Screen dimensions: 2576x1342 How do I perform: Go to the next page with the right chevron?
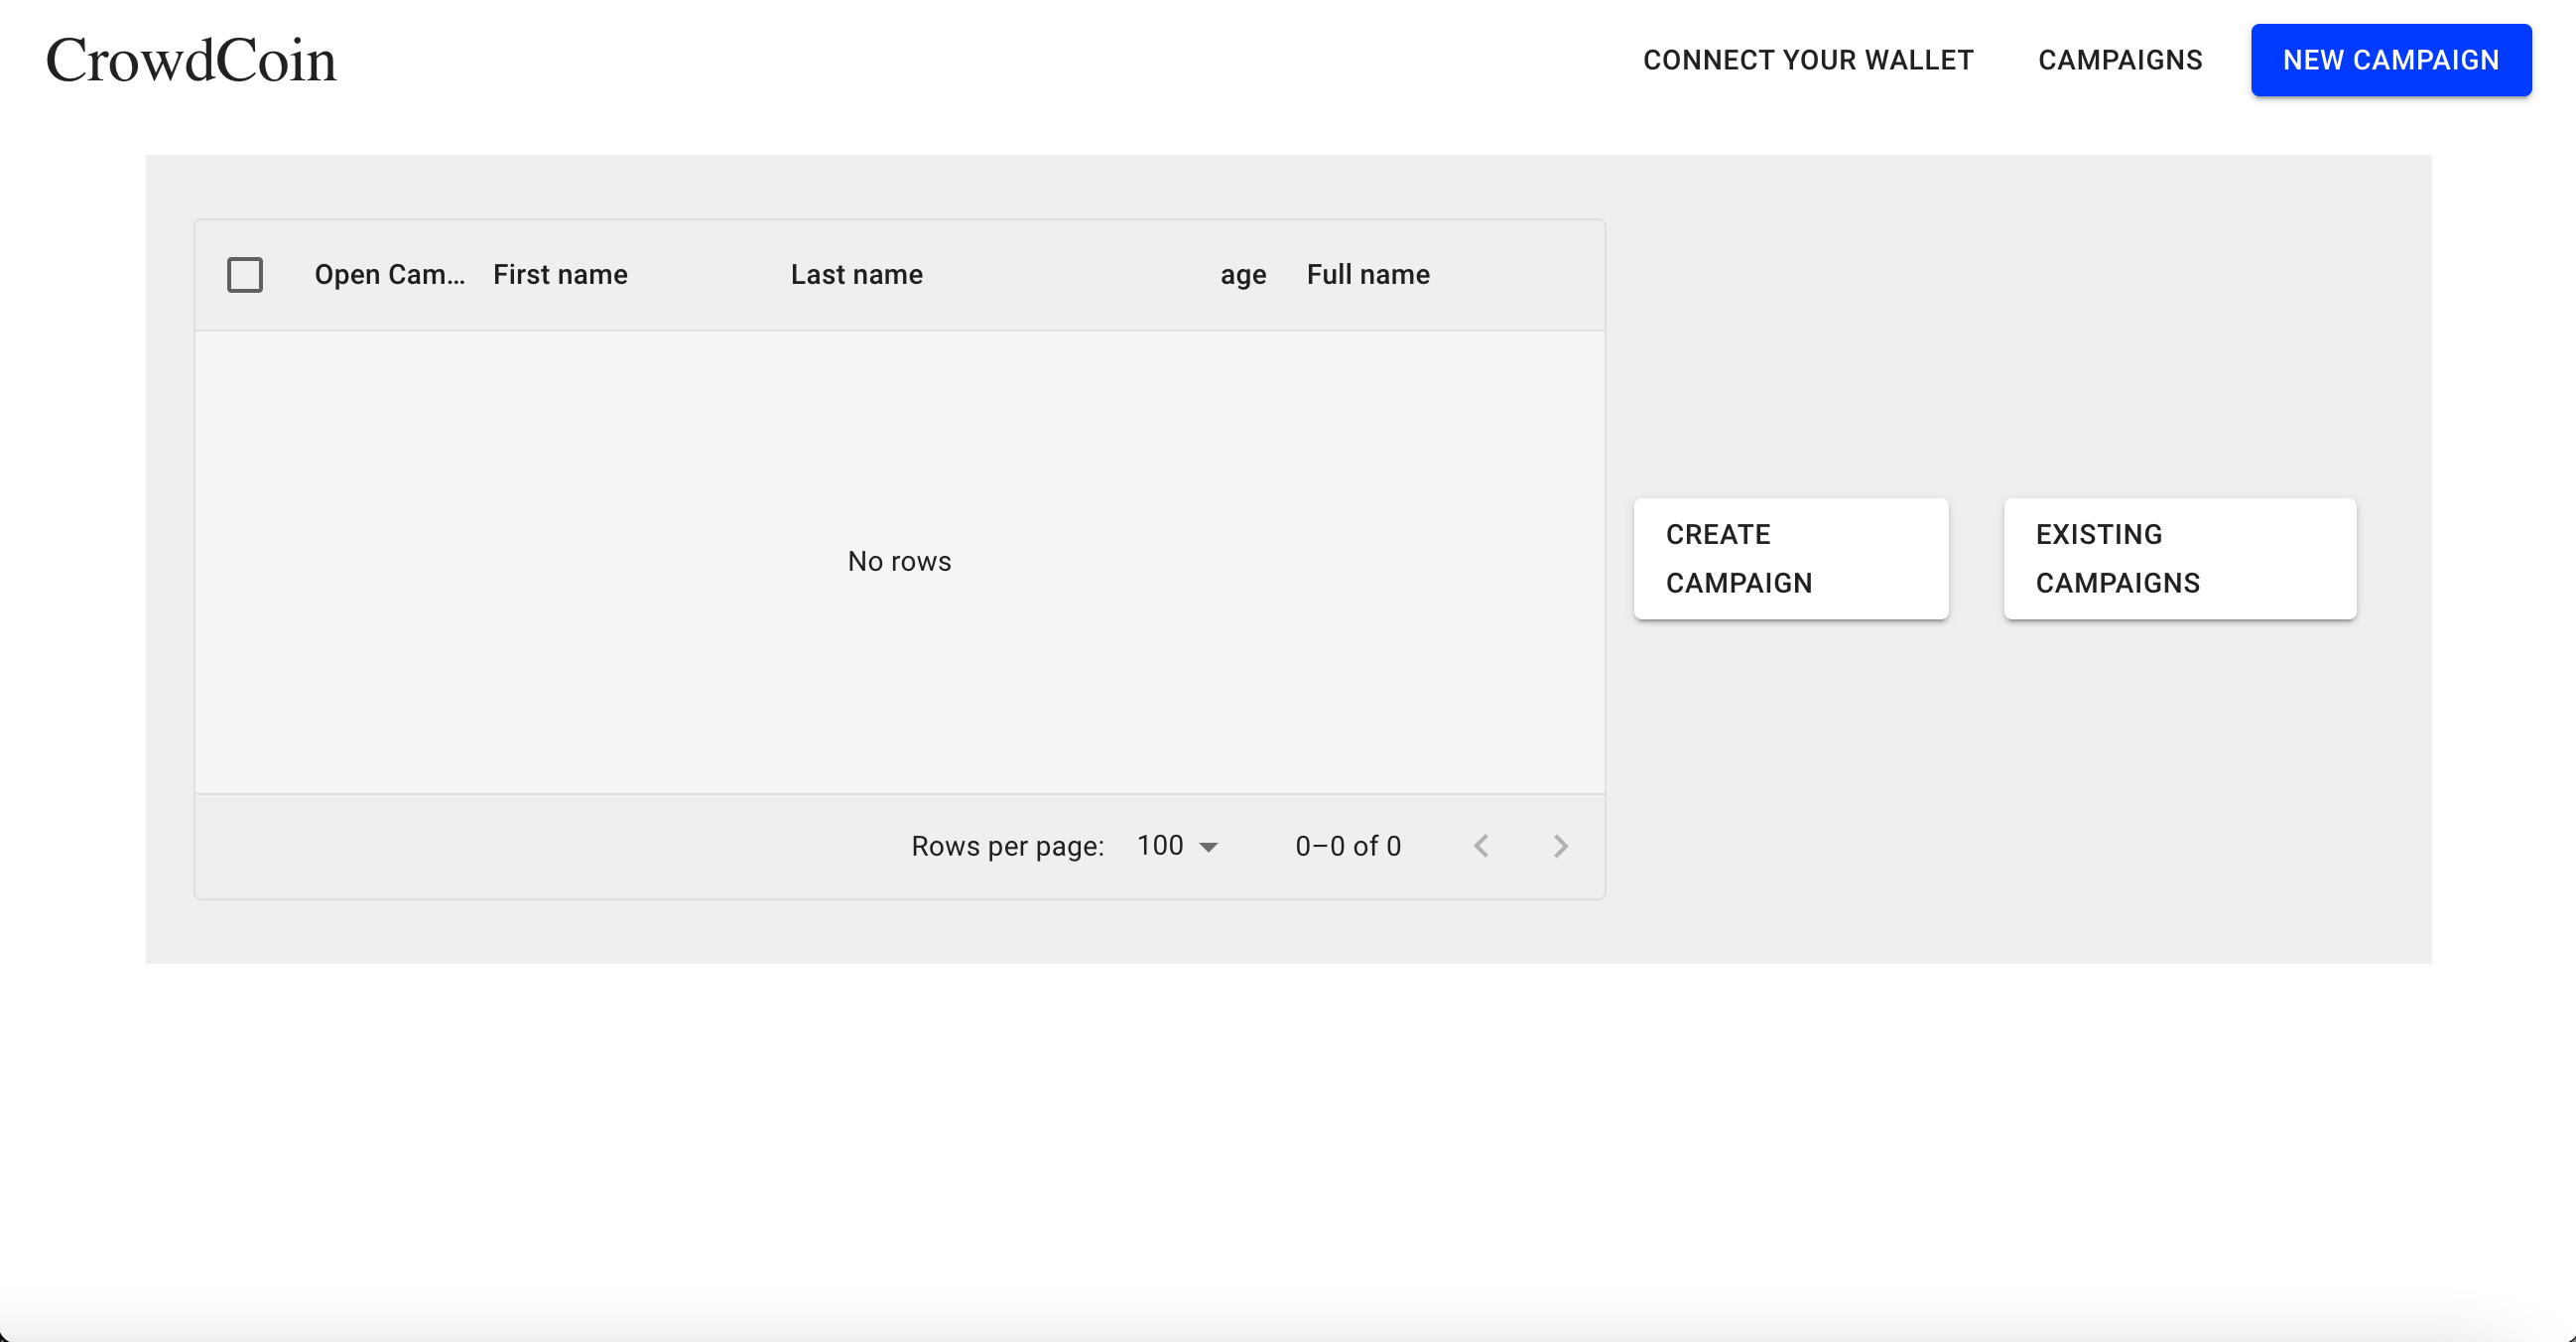coord(1561,846)
